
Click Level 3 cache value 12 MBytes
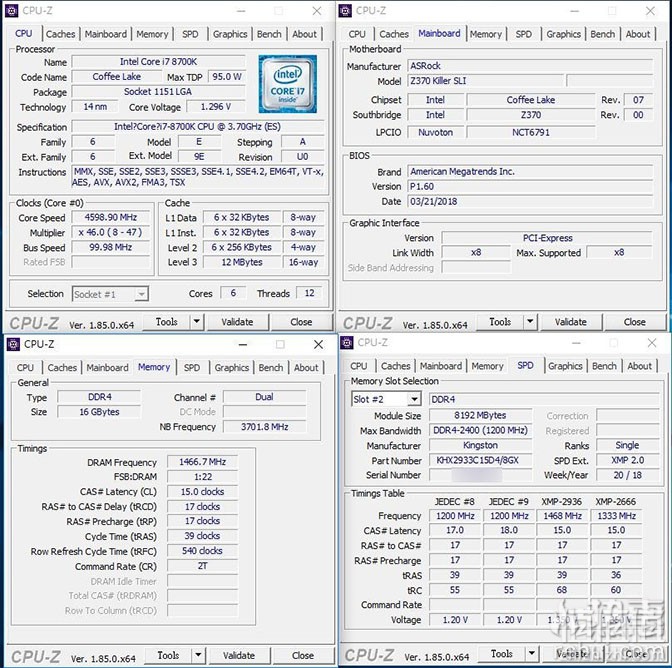tap(242, 262)
